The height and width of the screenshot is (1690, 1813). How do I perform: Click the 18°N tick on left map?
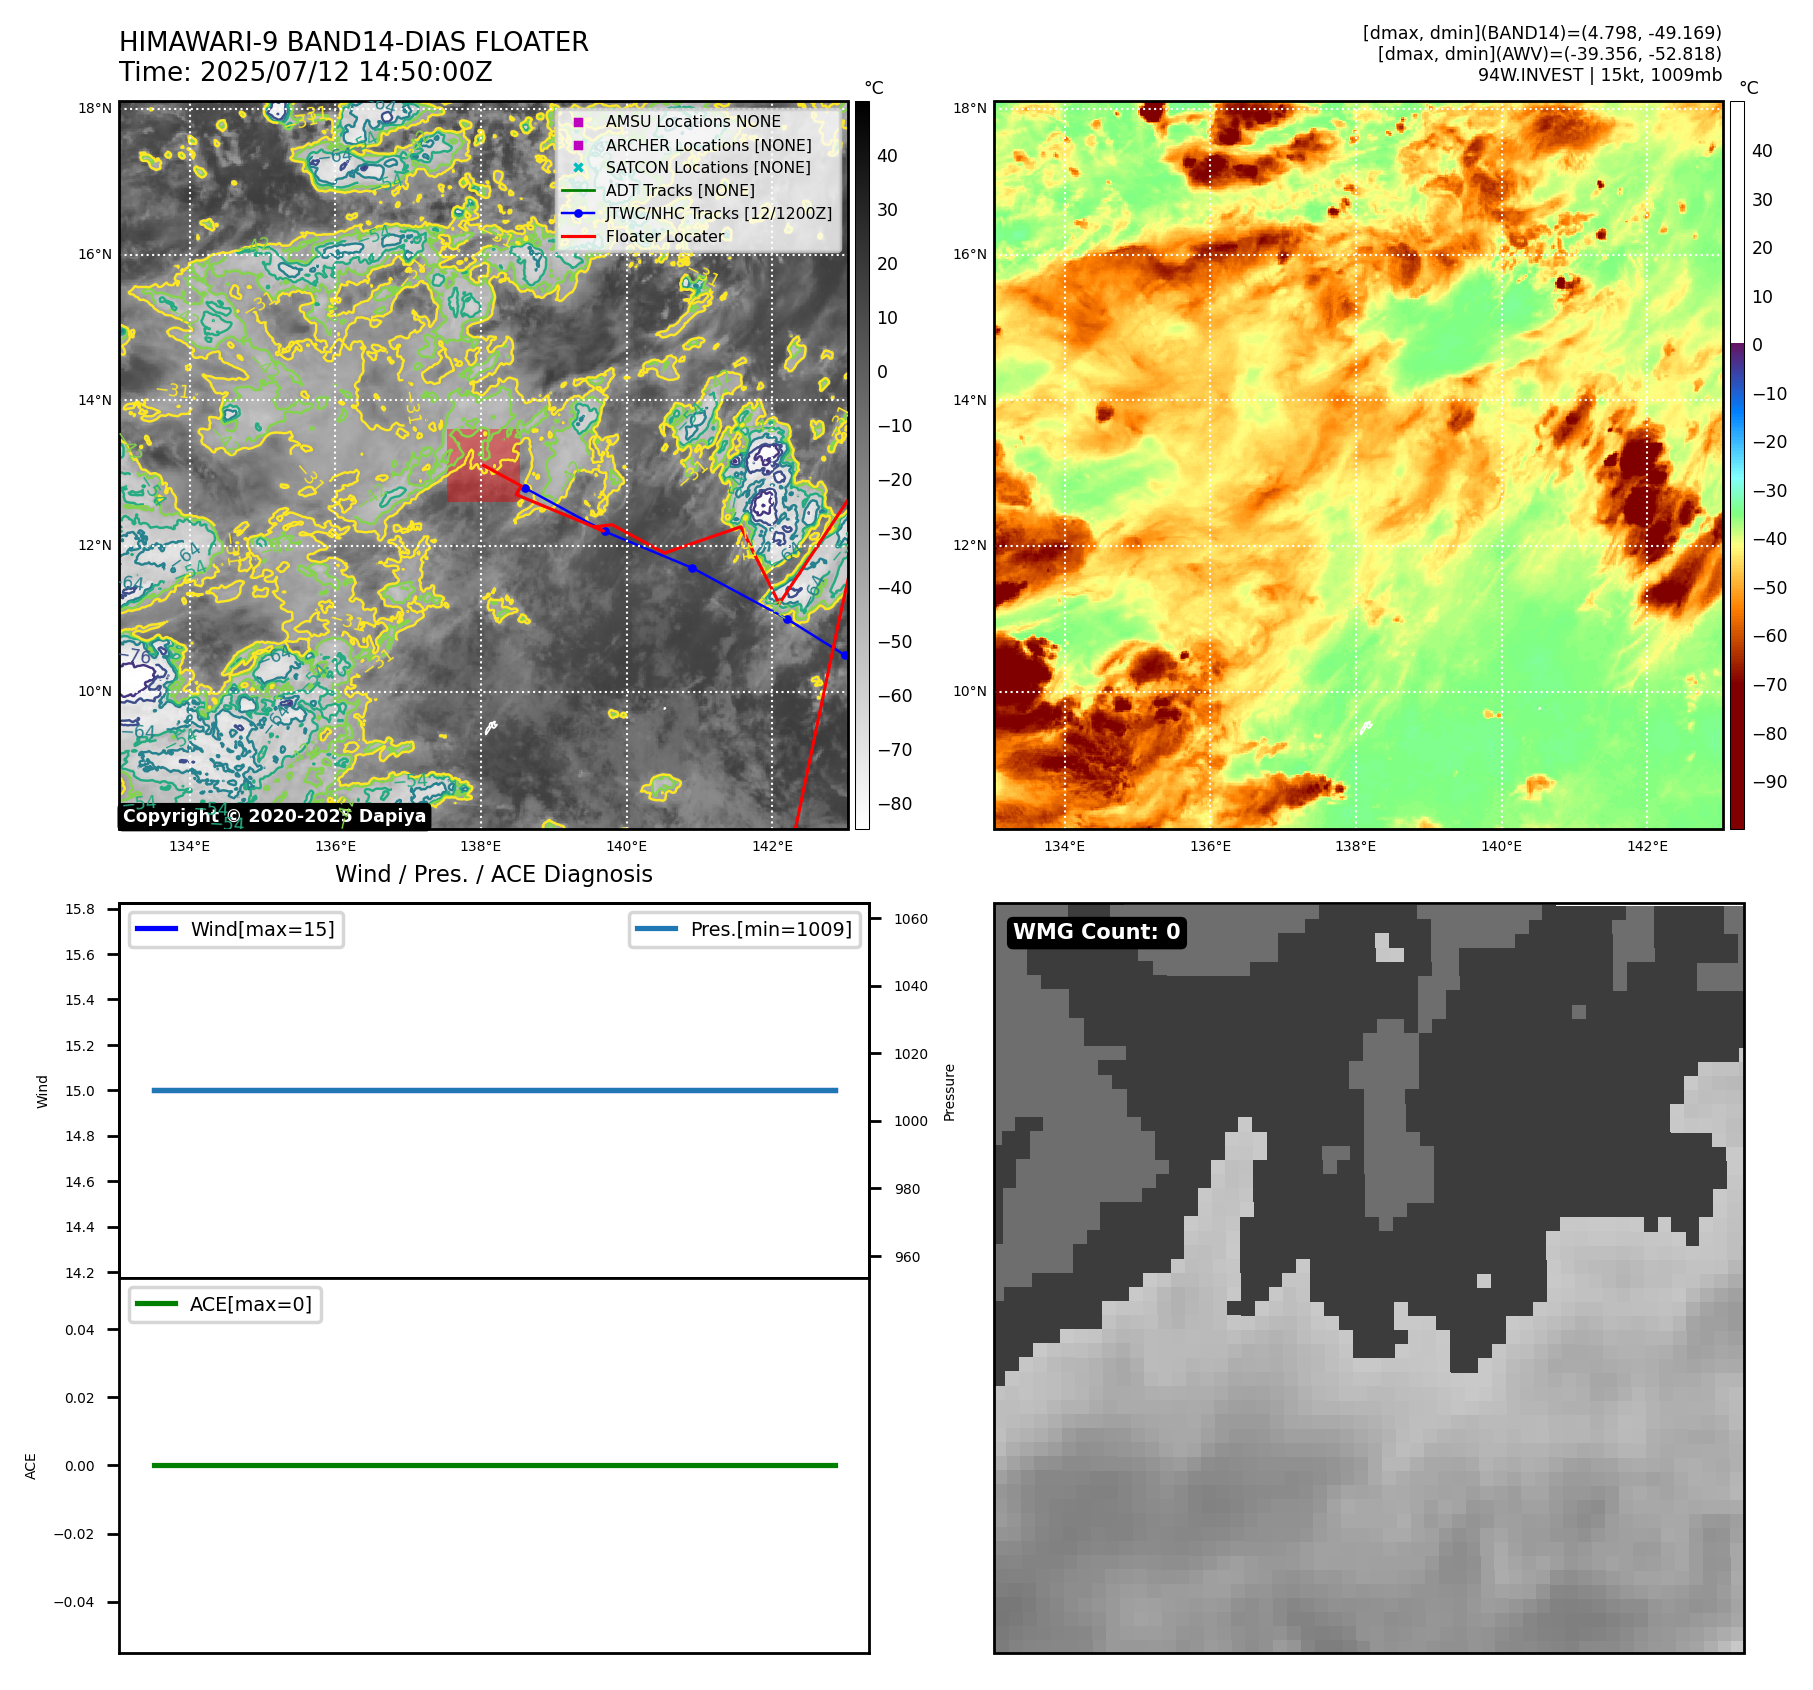pos(95,109)
